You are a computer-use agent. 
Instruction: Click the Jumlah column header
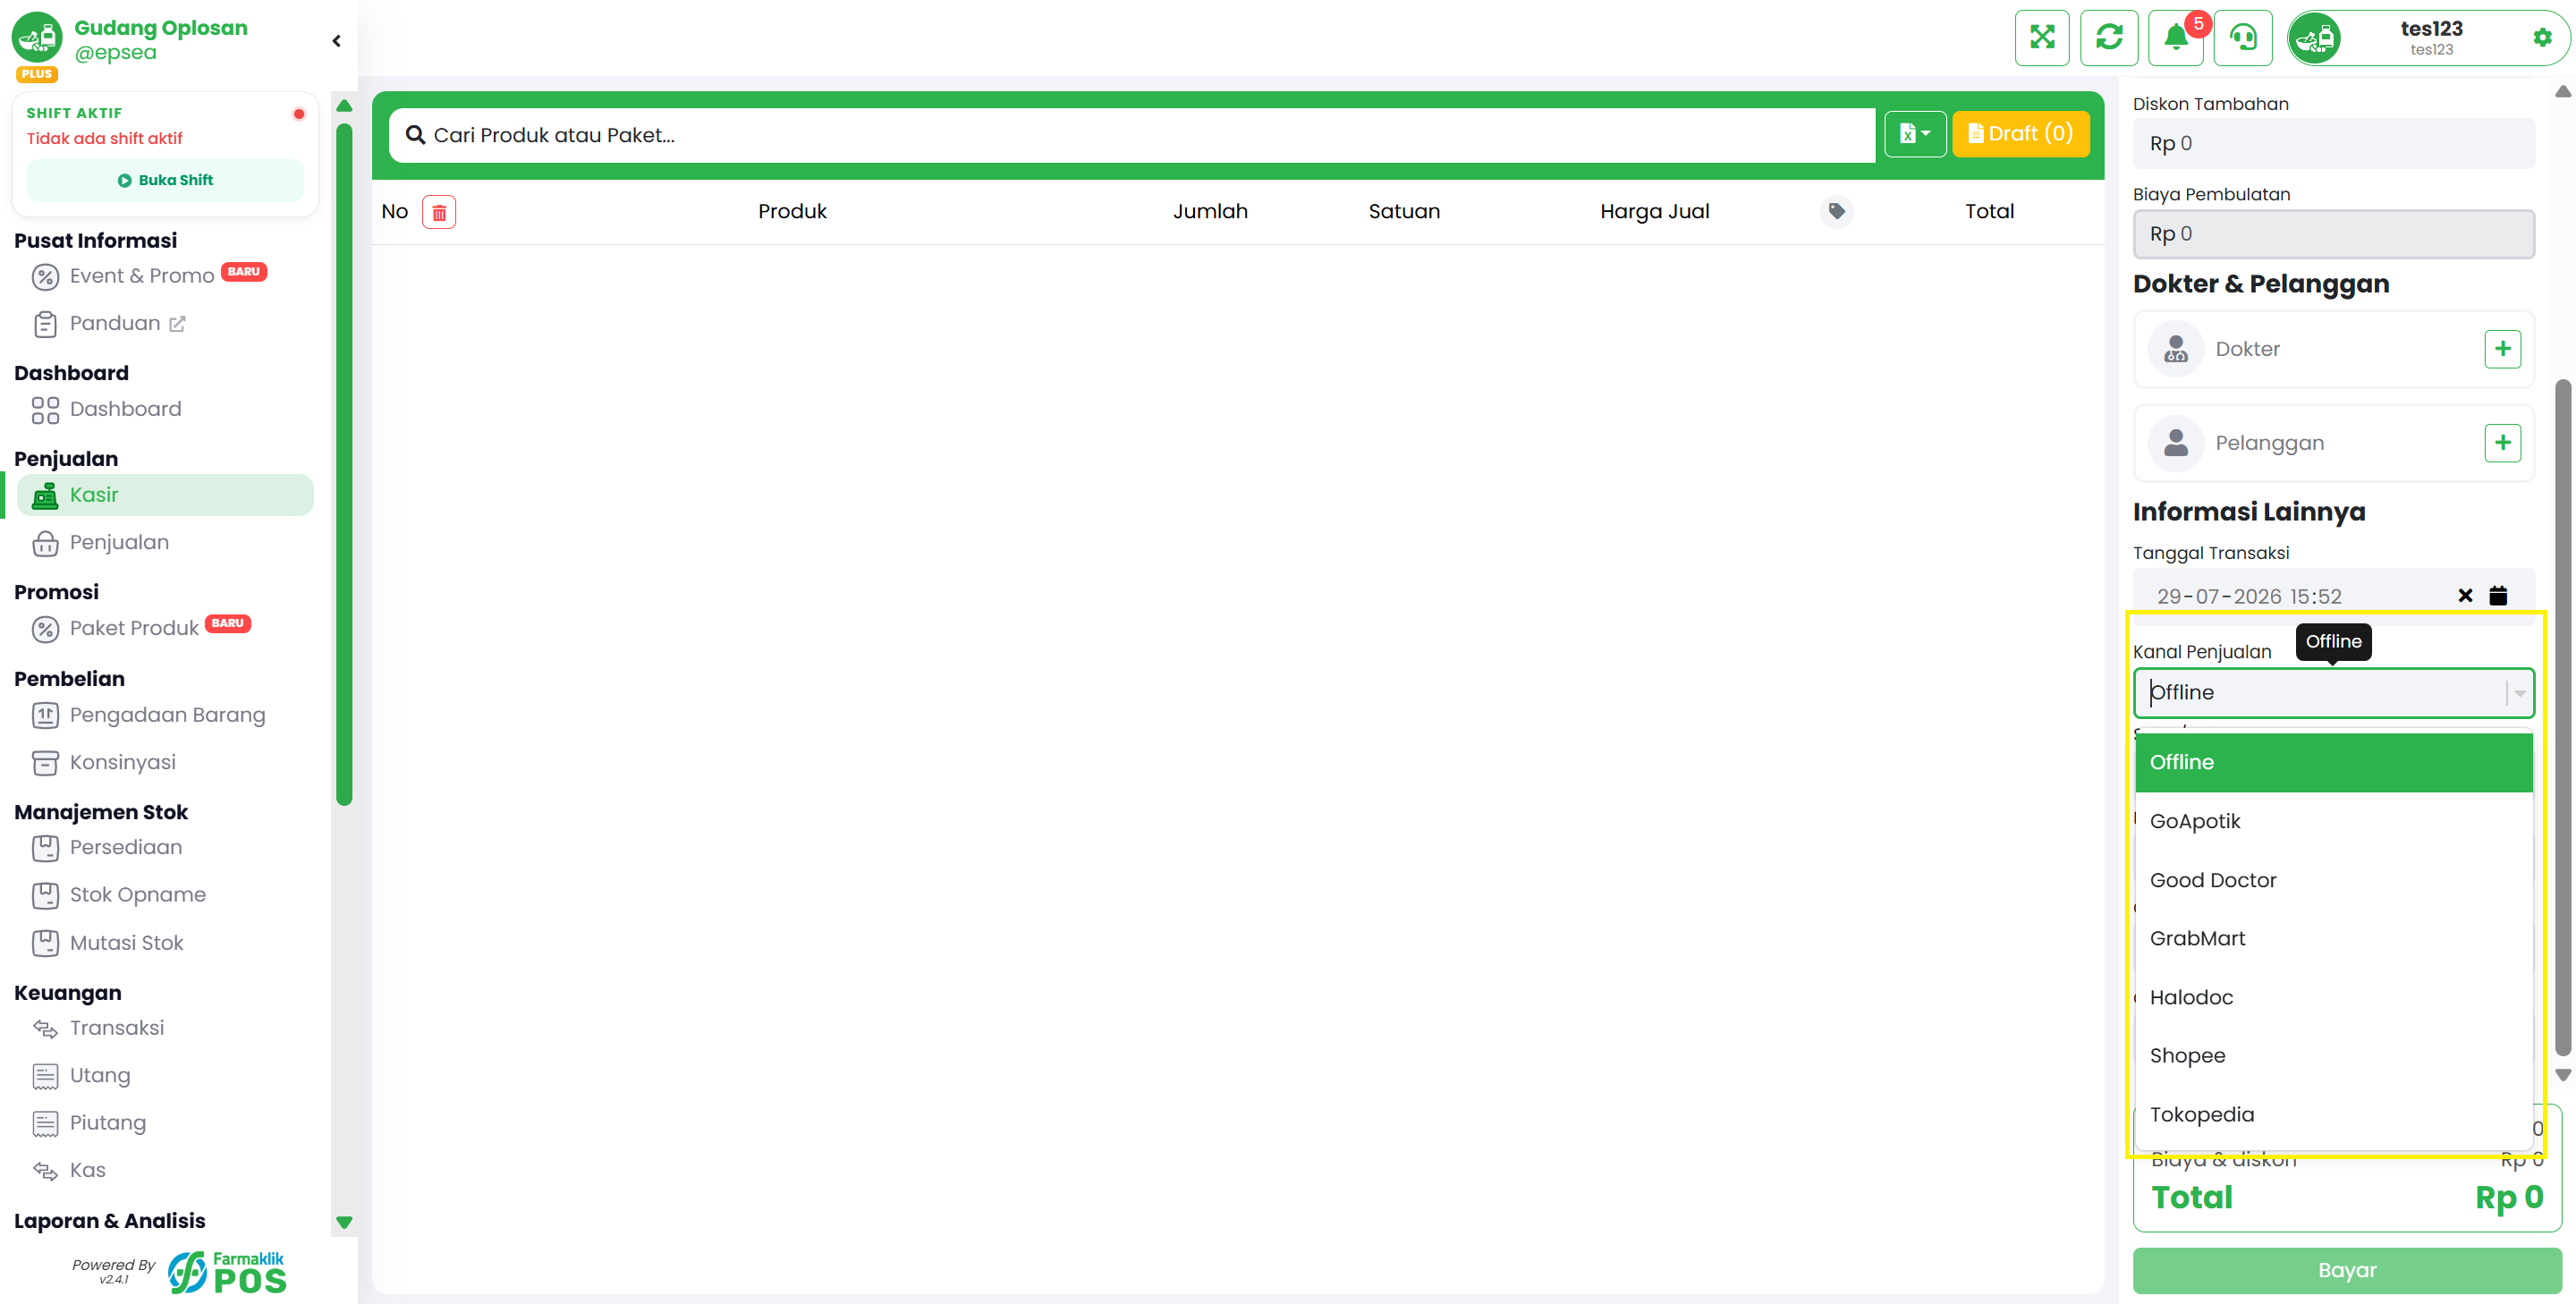[x=1210, y=212]
